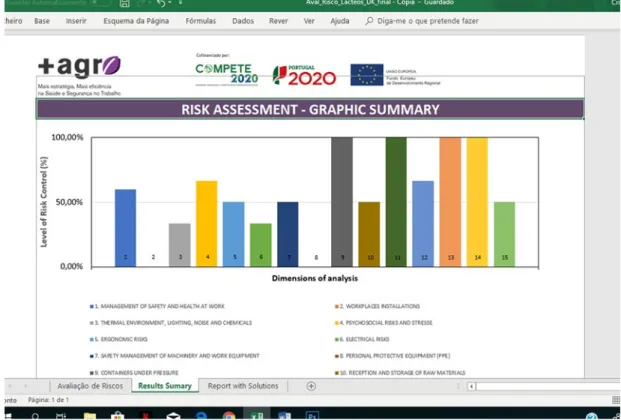Screen dimensions: 621x420
Task: Click the 'Diga-me o que pretende fazer' search box
Action: click(x=428, y=21)
